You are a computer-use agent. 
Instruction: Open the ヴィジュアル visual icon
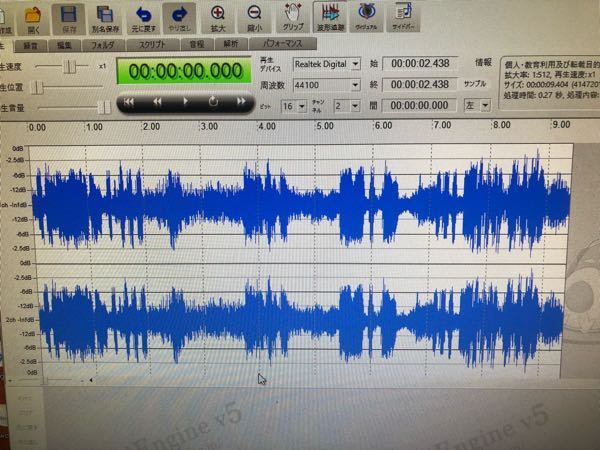click(366, 16)
